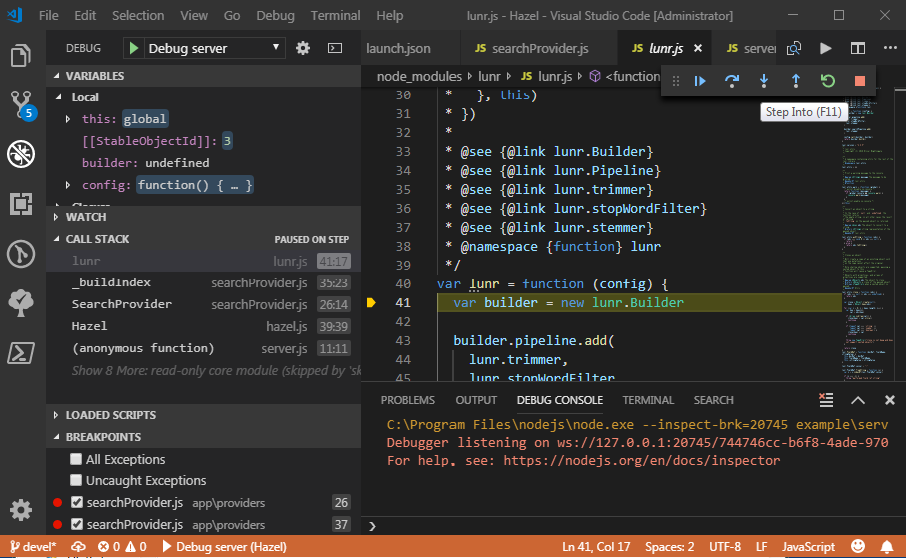Disable the searchProvider.js line 26 breakpoint
Screen dimensions: 906x558
76,503
